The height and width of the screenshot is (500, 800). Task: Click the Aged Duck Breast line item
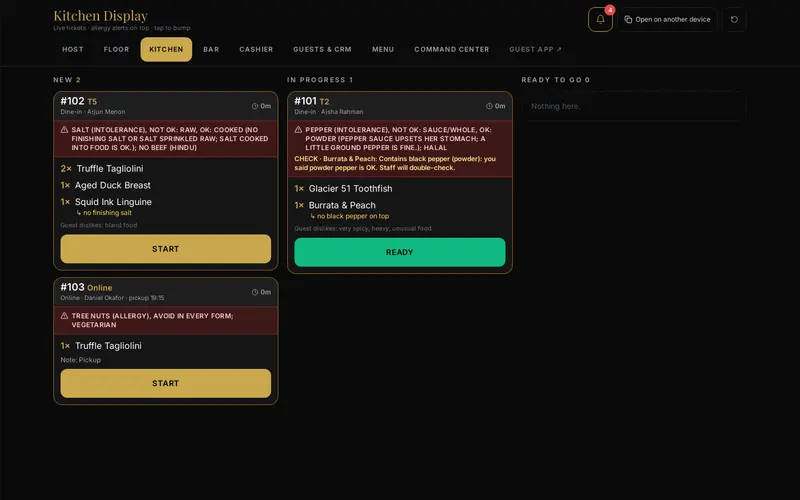point(106,185)
